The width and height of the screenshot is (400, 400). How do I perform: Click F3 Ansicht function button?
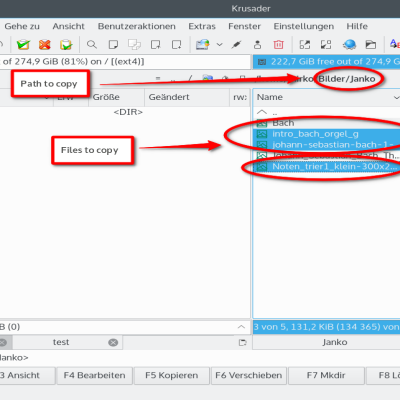tap(27, 375)
